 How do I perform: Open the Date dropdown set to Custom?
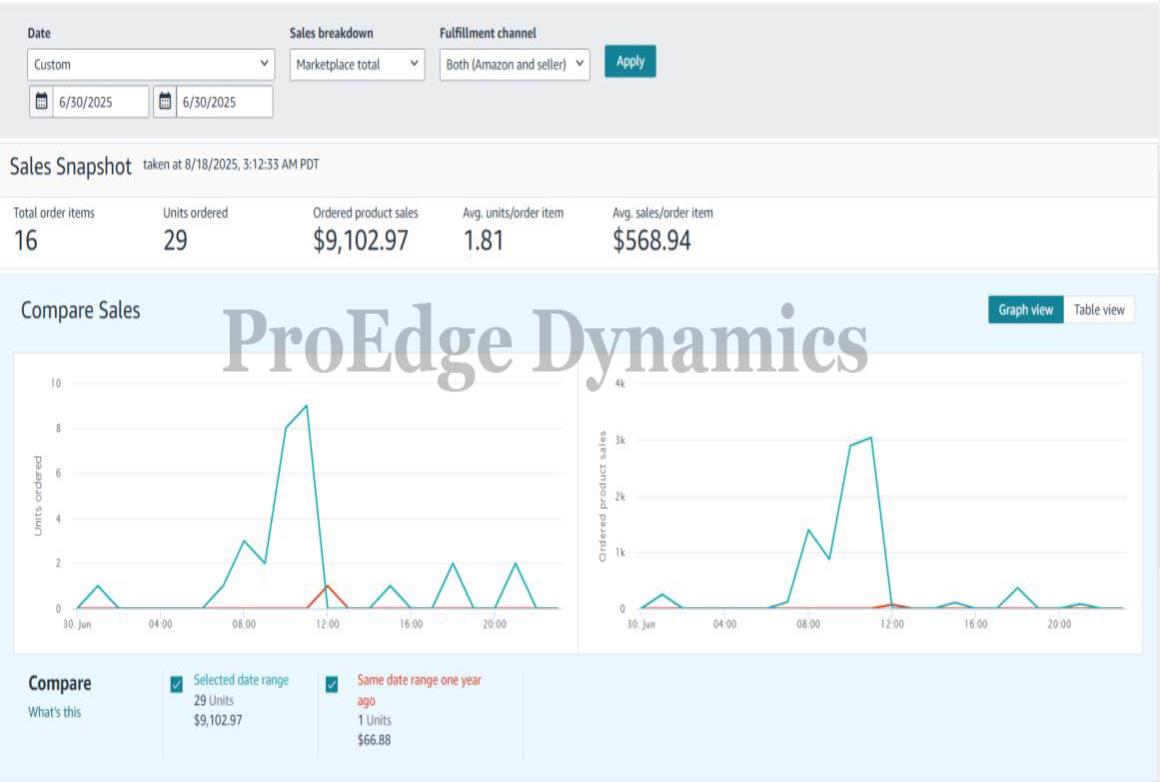point(151,64)
